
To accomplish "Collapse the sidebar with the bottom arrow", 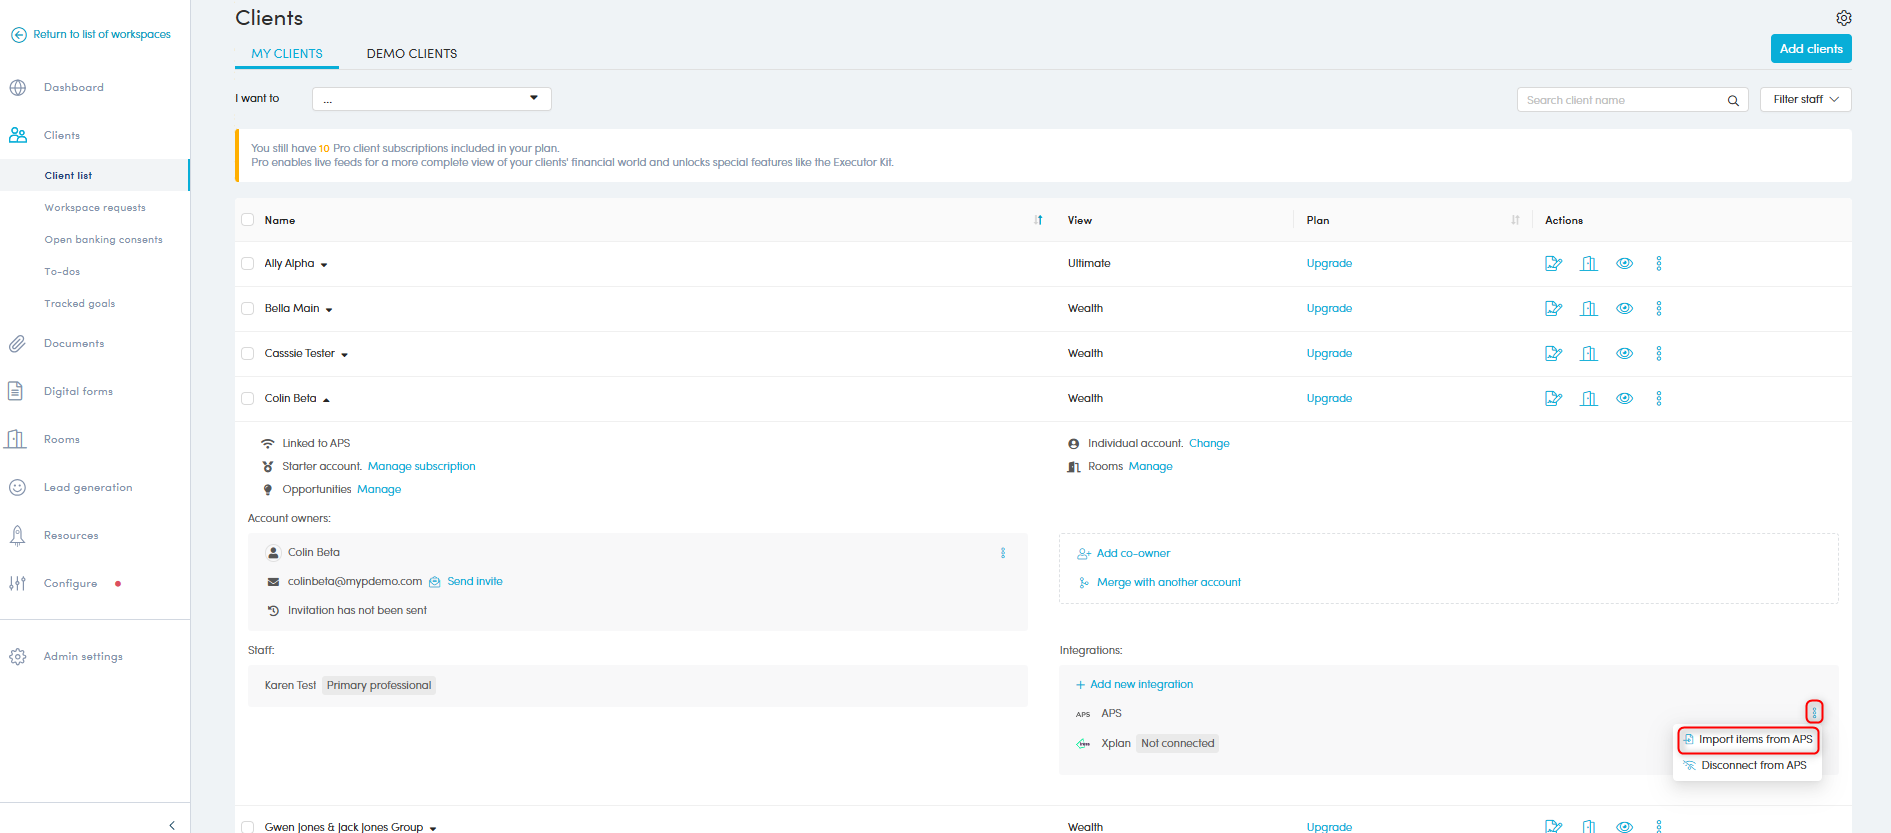I will (172, 825).
